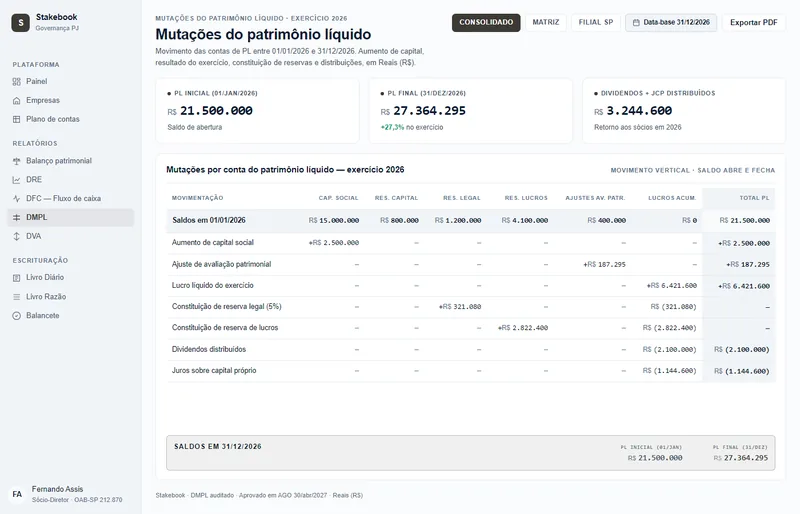Click the Stakebook logo icon
The width and height of the screenshot is (800, 514).
point(20,22)
